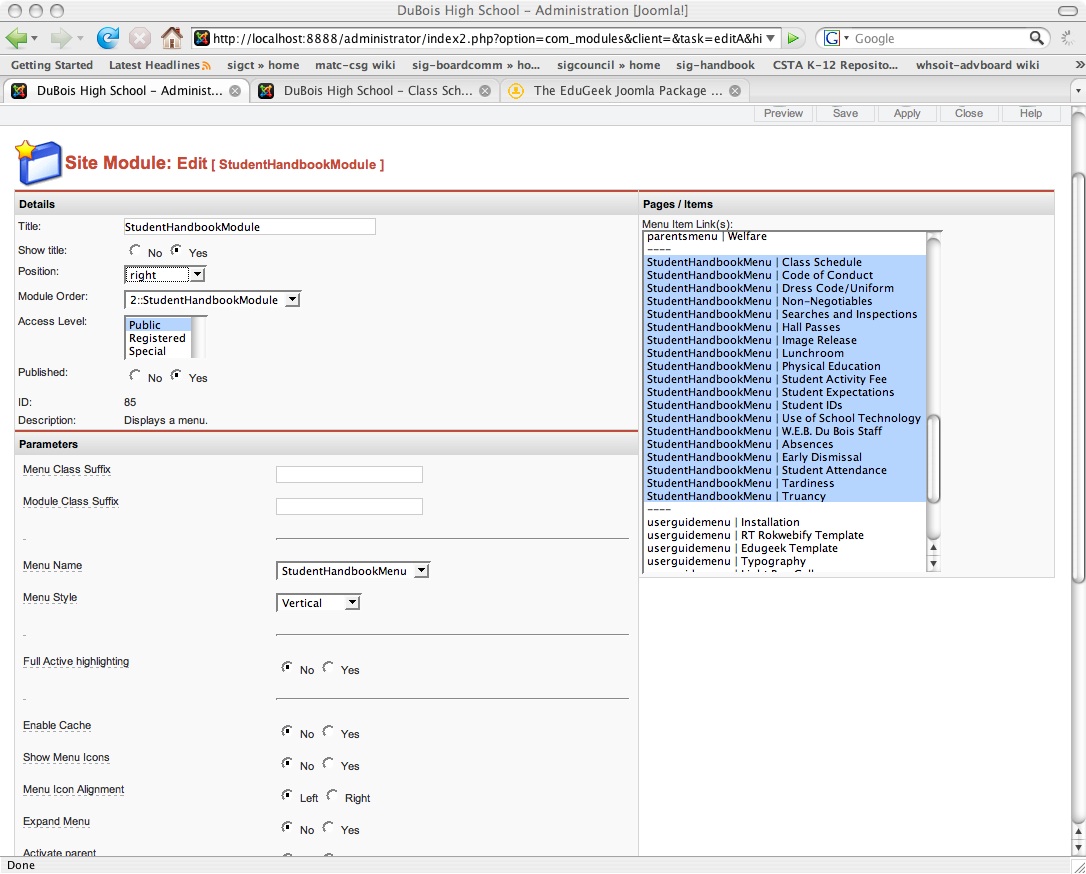Open the search engine chooser dropdown arrow
Screen dimensions: 1086x874
[x=846, y=38]
